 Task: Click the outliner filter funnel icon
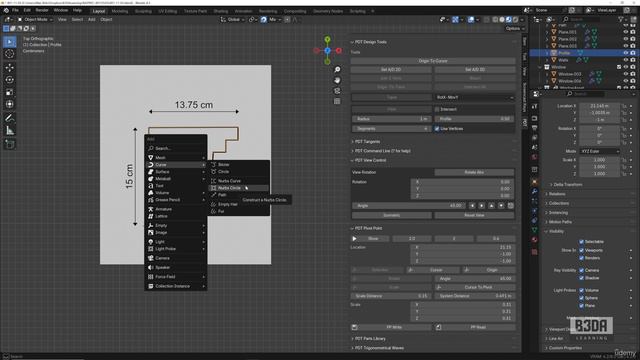pos(621,19)
